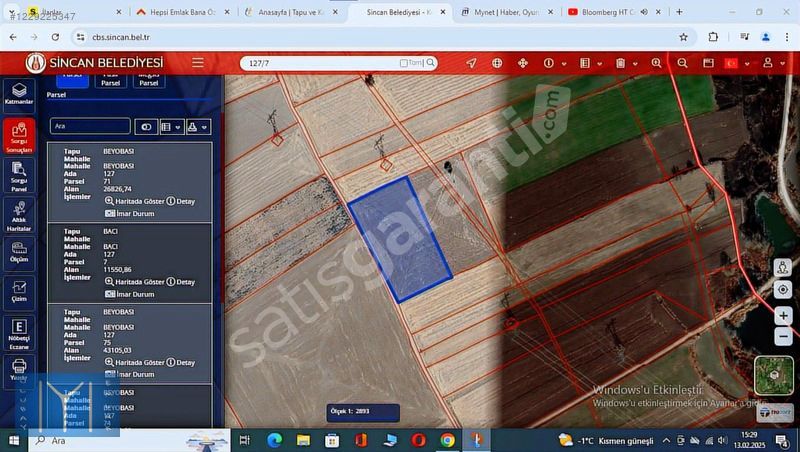
Task: Toggle the switch next to Ara field
Action: click(146, 127)
